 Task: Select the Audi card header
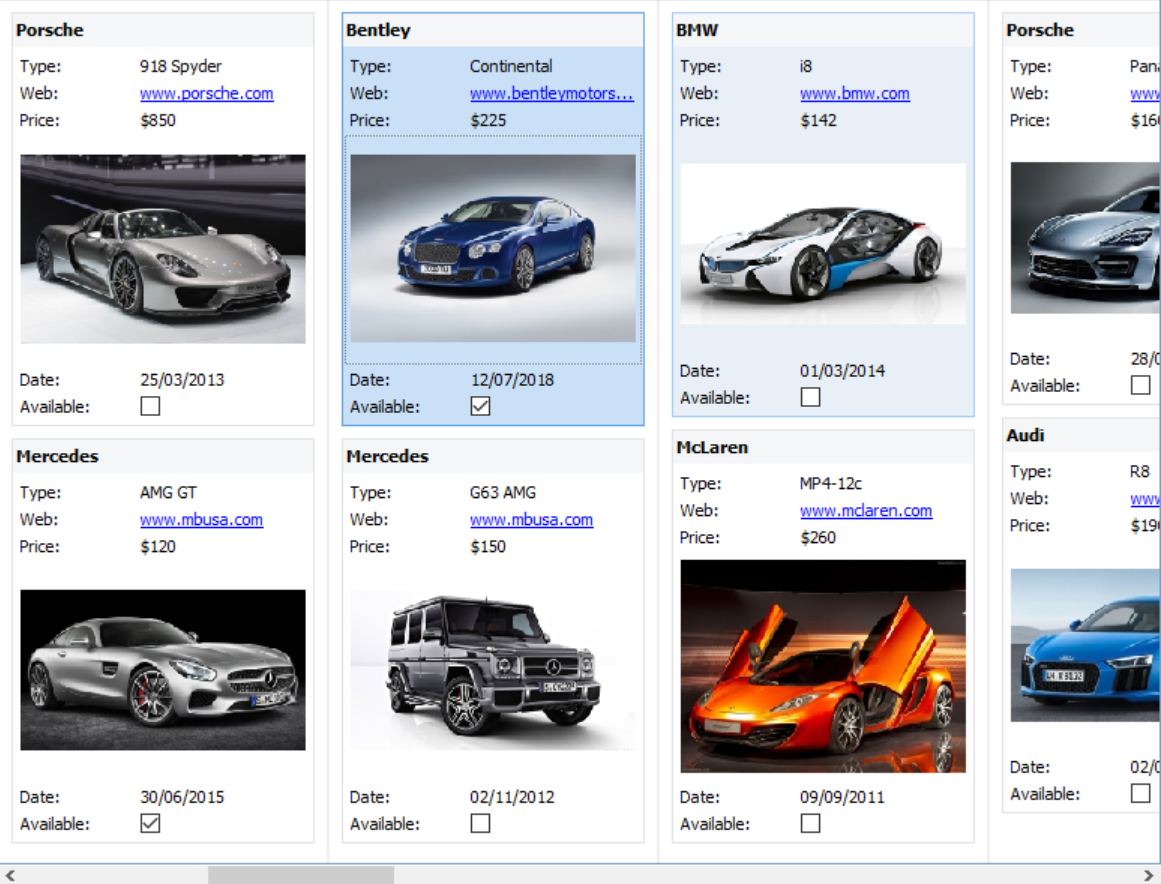(1083, 435)
